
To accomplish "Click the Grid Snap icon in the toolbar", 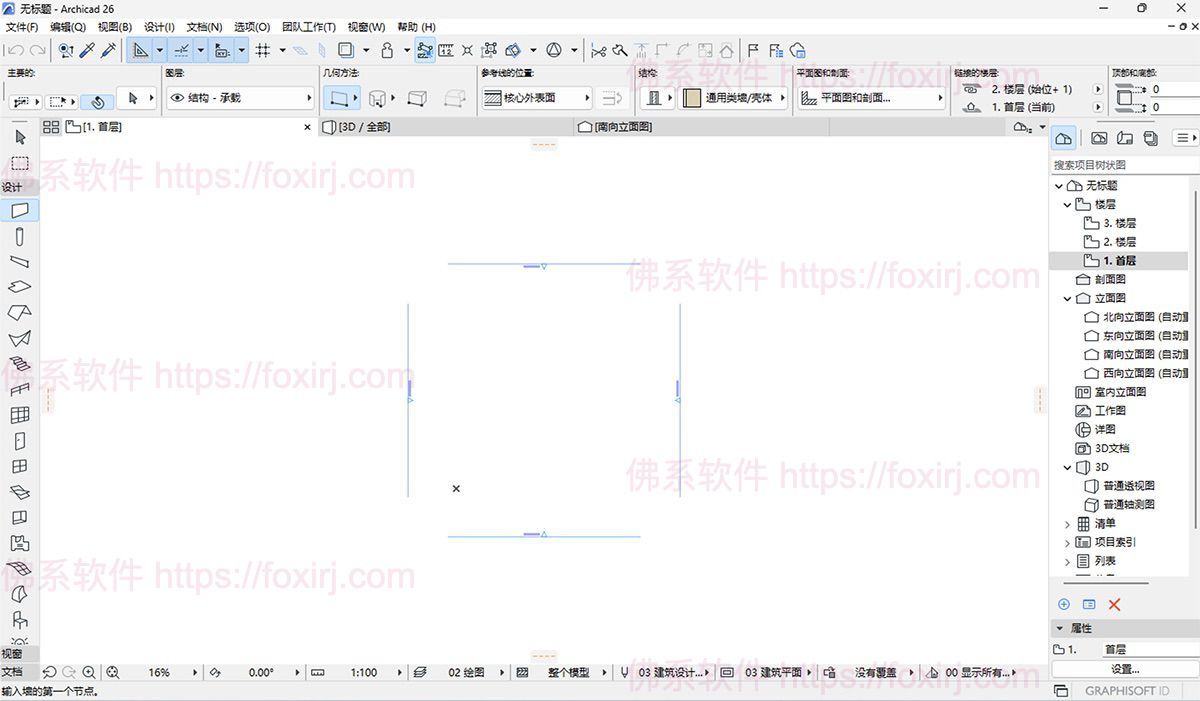I will (265, 50).
